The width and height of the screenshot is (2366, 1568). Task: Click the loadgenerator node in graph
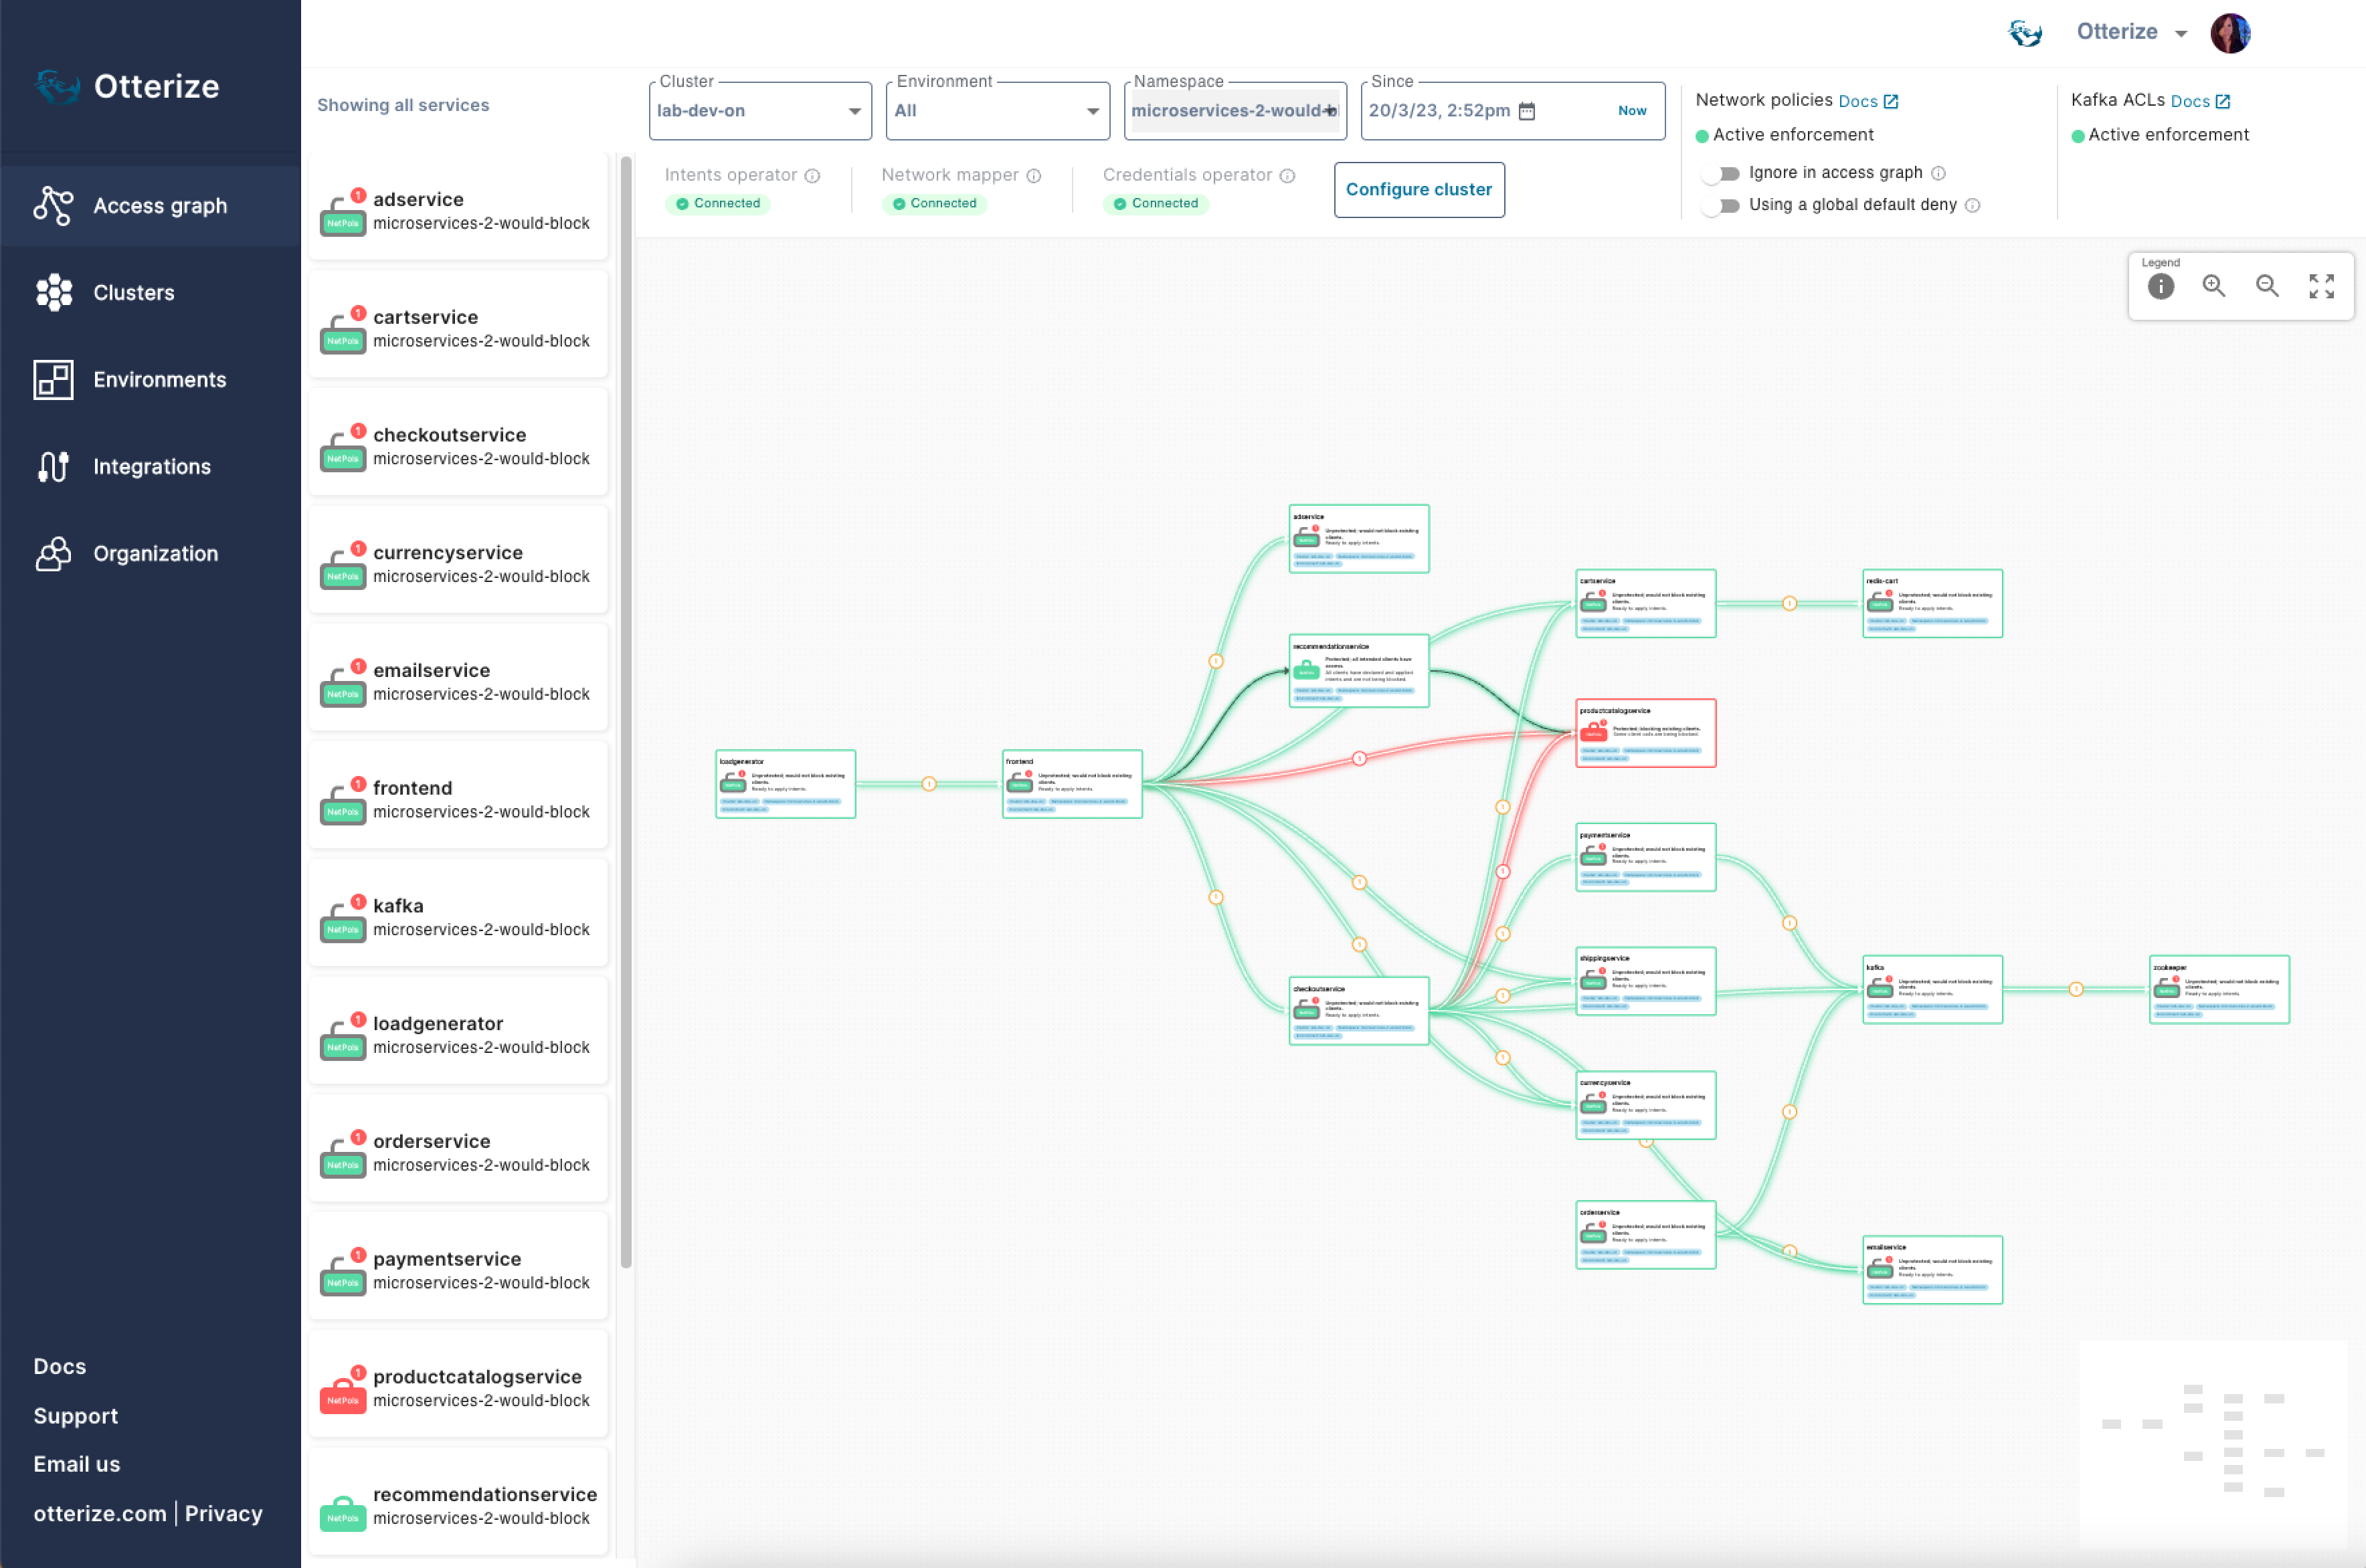coord(785,784)
